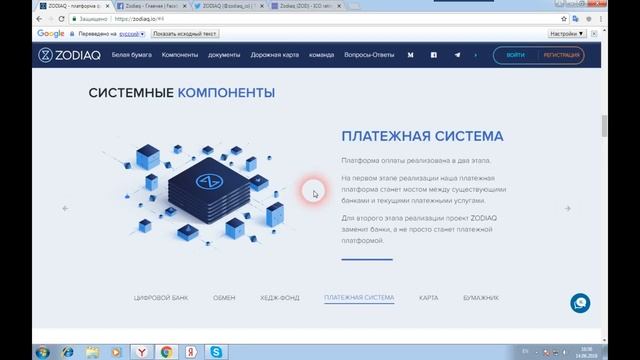Image resolution: width=640 pixels, height=360 pixels.
Task: Switch to Chrome on taskbar
Action: click(166, 352)
